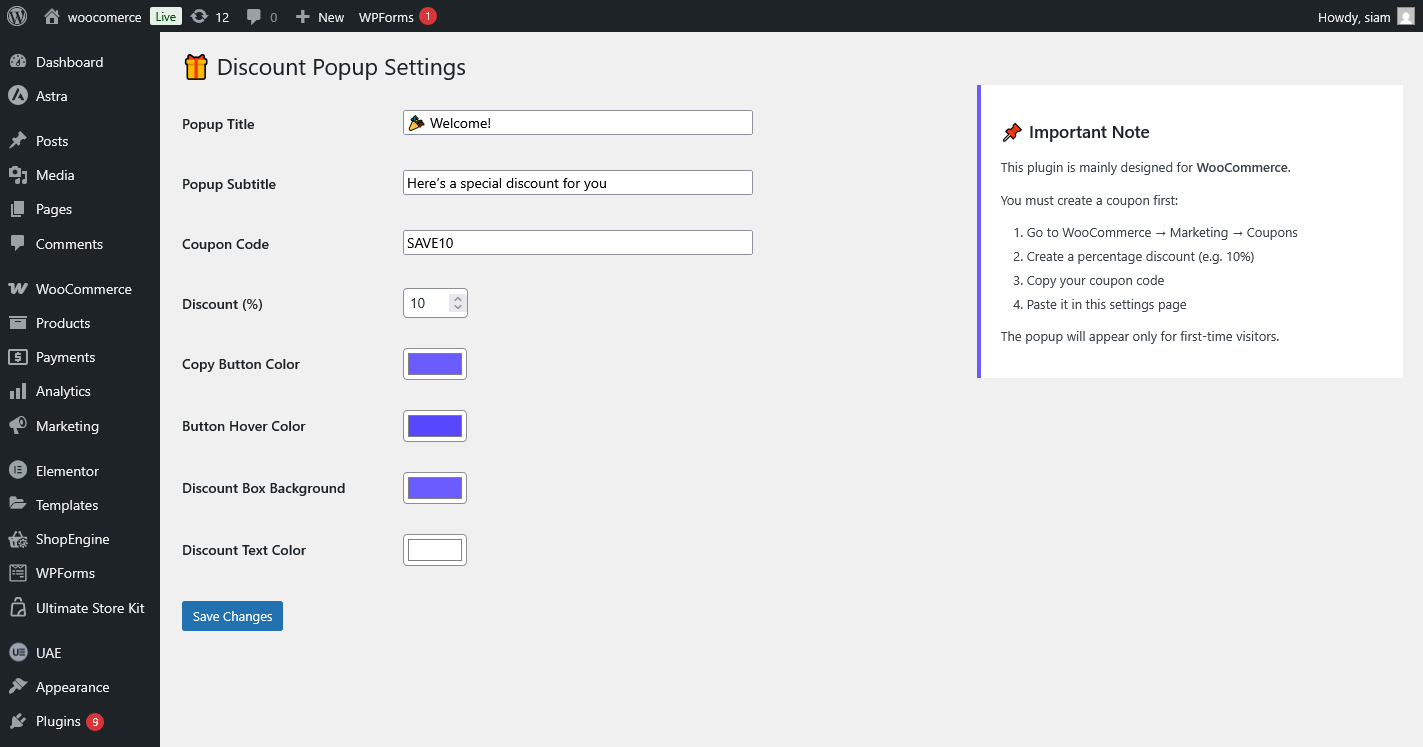
Task: Open the New menu in admin bar
Action: point(319,16)
